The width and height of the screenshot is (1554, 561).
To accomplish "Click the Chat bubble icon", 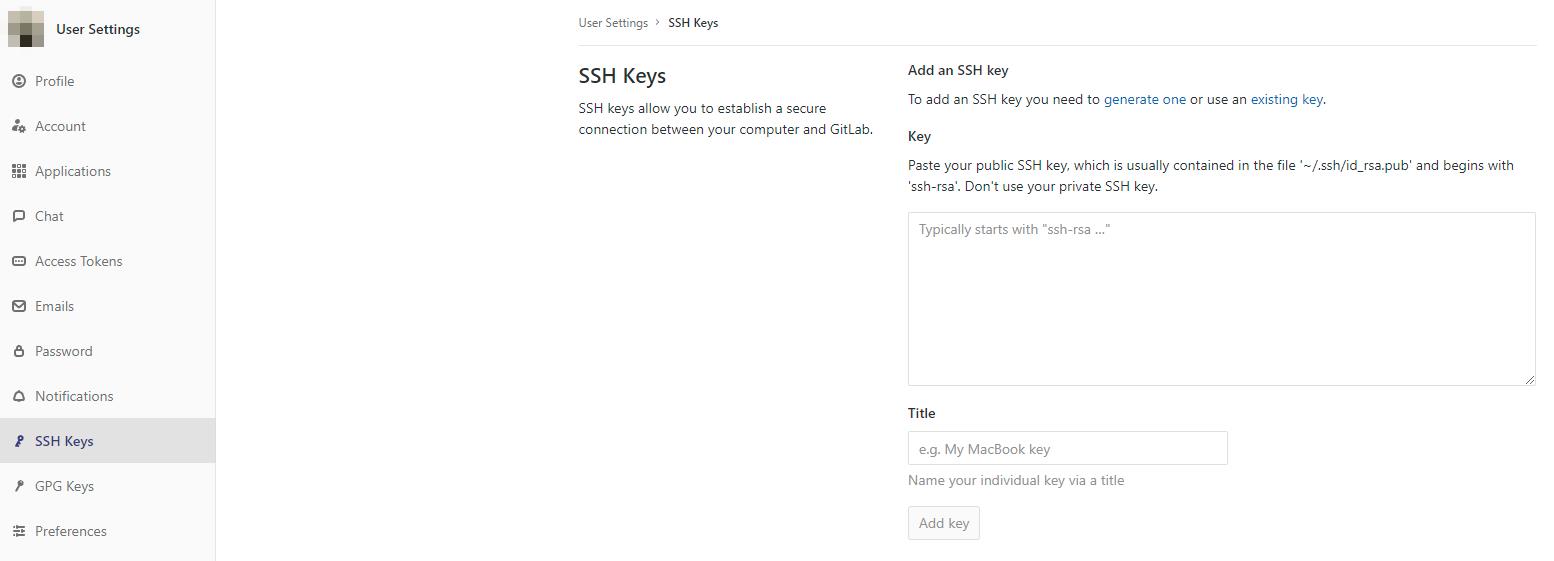I will 19,216.
